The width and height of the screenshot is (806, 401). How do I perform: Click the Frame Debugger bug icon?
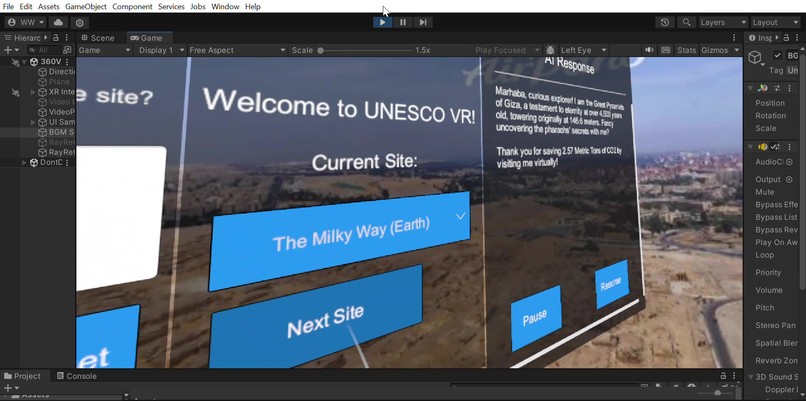550,50
